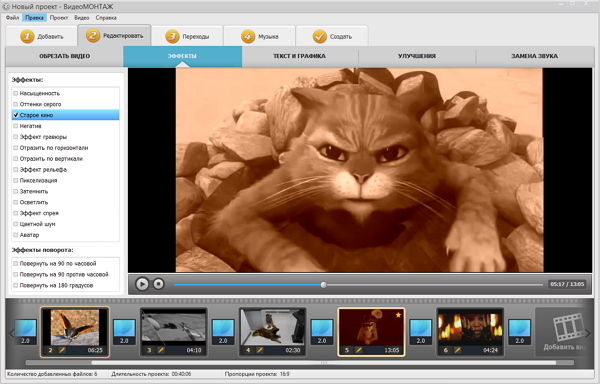This screenshot has width=600, height=384.
Task: Select transition tile before butterfly clip
Action: pyautogui.click(x=25, y=332)
